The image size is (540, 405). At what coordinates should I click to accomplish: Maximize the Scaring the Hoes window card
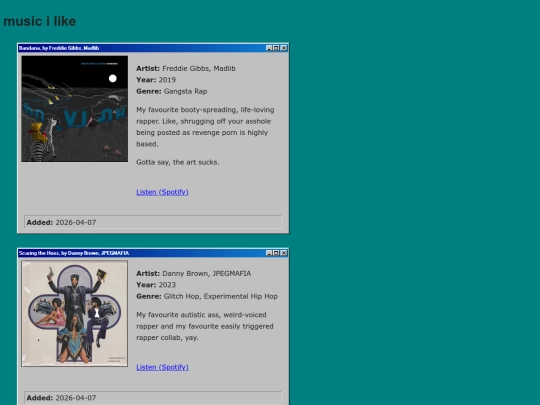tap(276, 253)
